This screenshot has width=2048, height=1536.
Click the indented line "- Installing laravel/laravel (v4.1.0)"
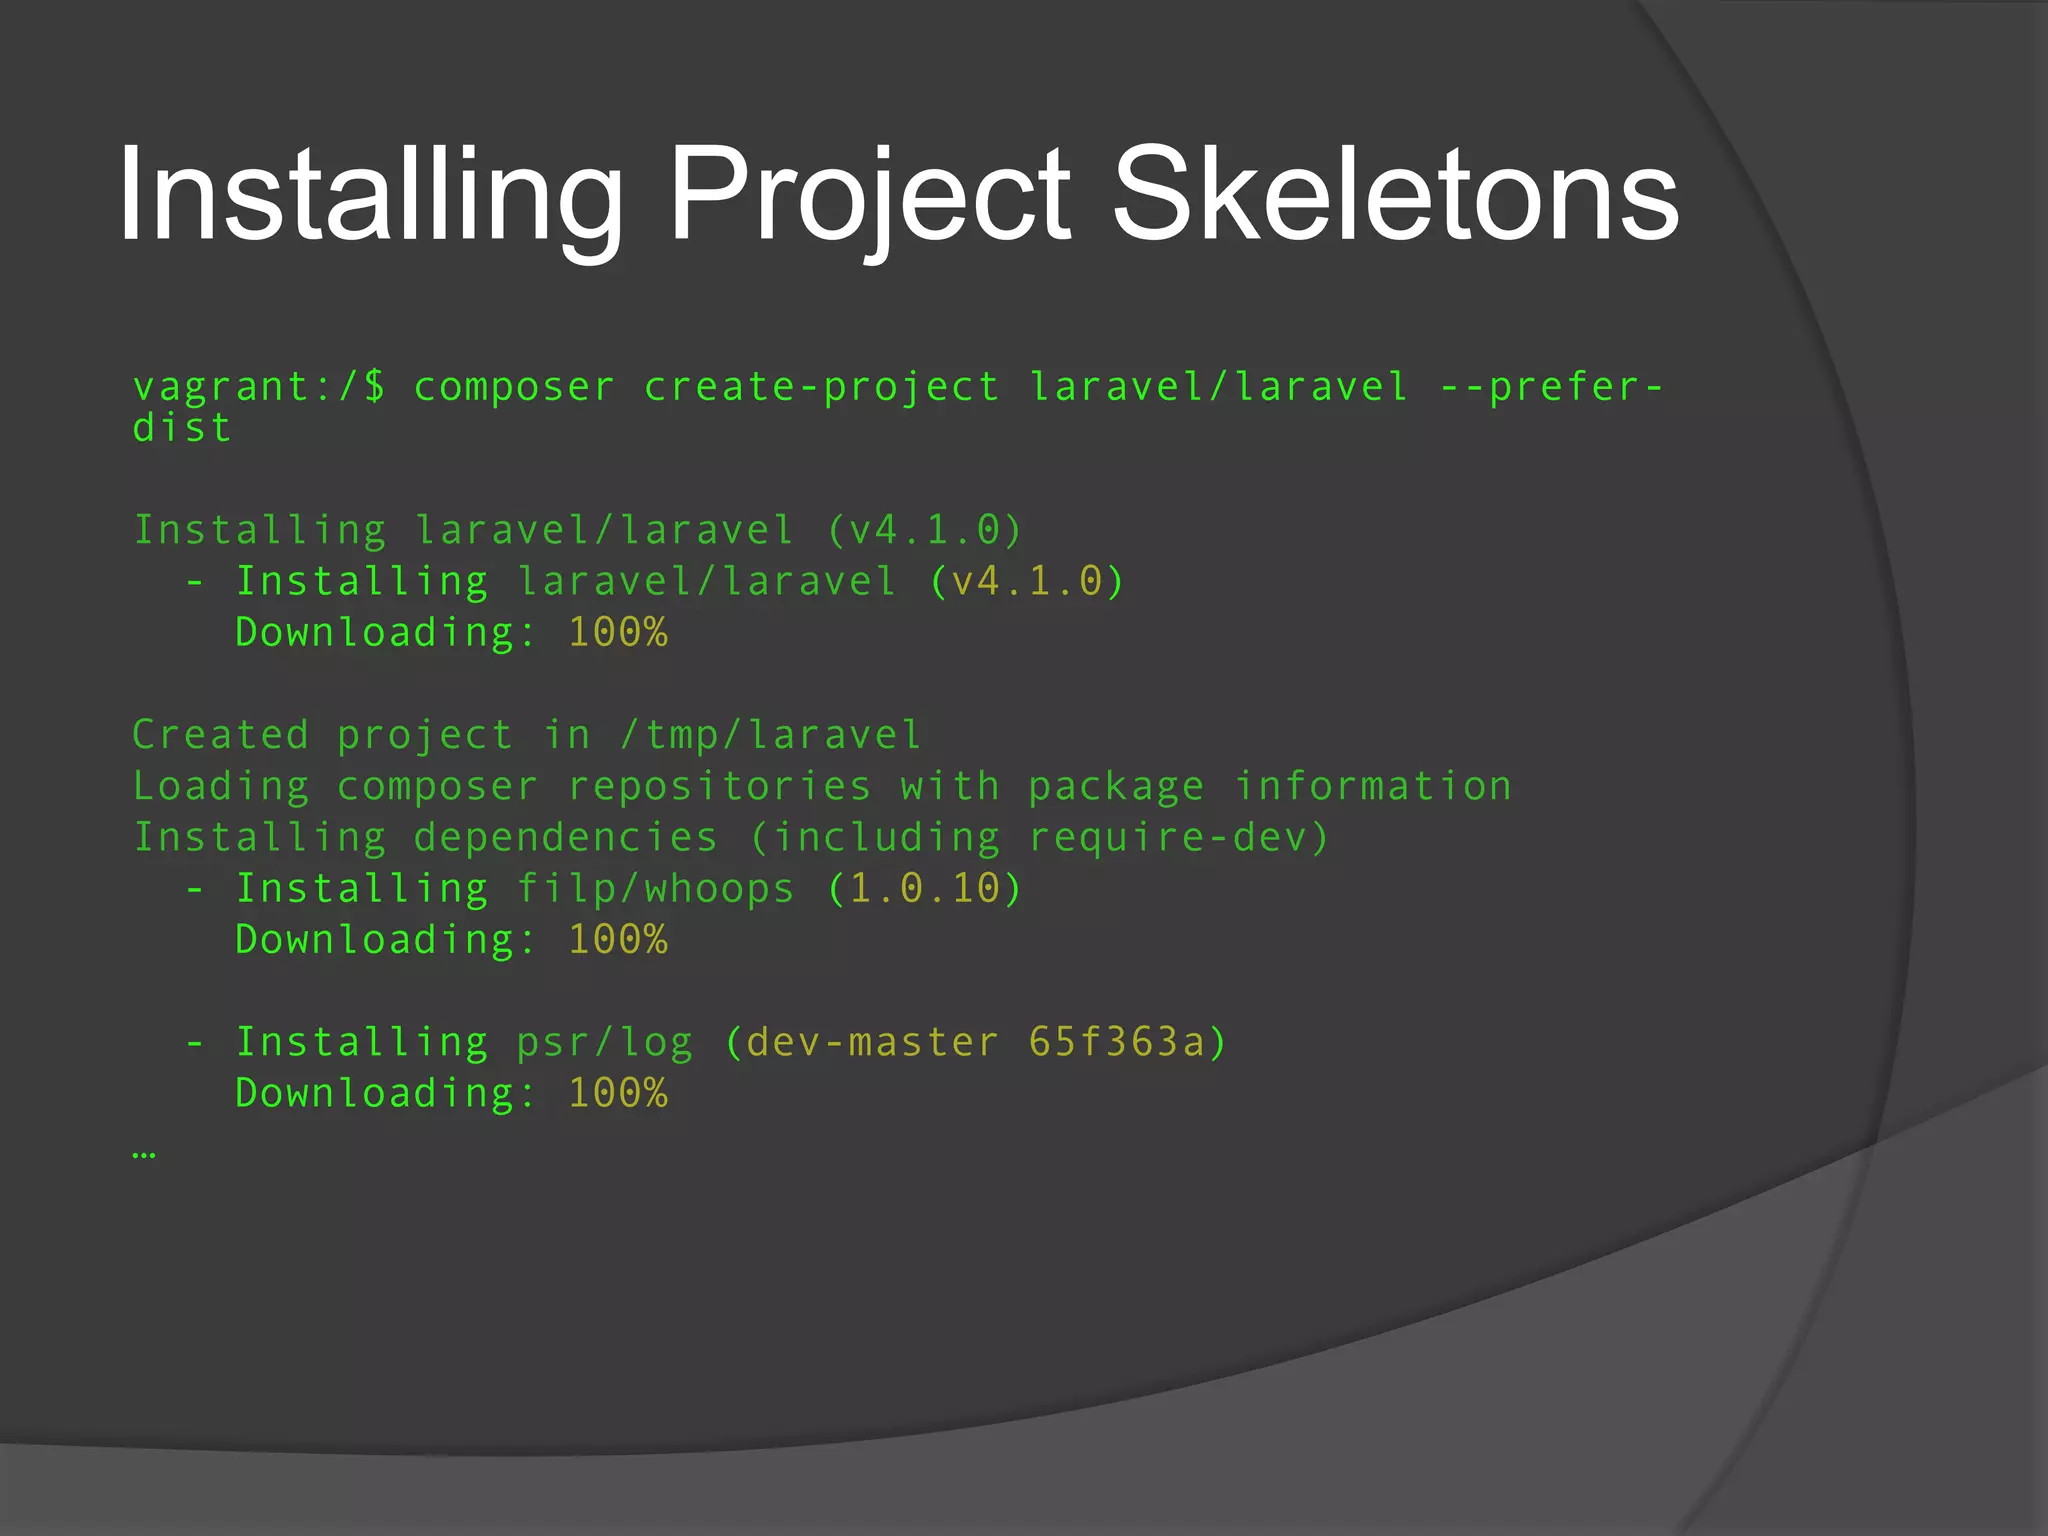coord(655,582)
